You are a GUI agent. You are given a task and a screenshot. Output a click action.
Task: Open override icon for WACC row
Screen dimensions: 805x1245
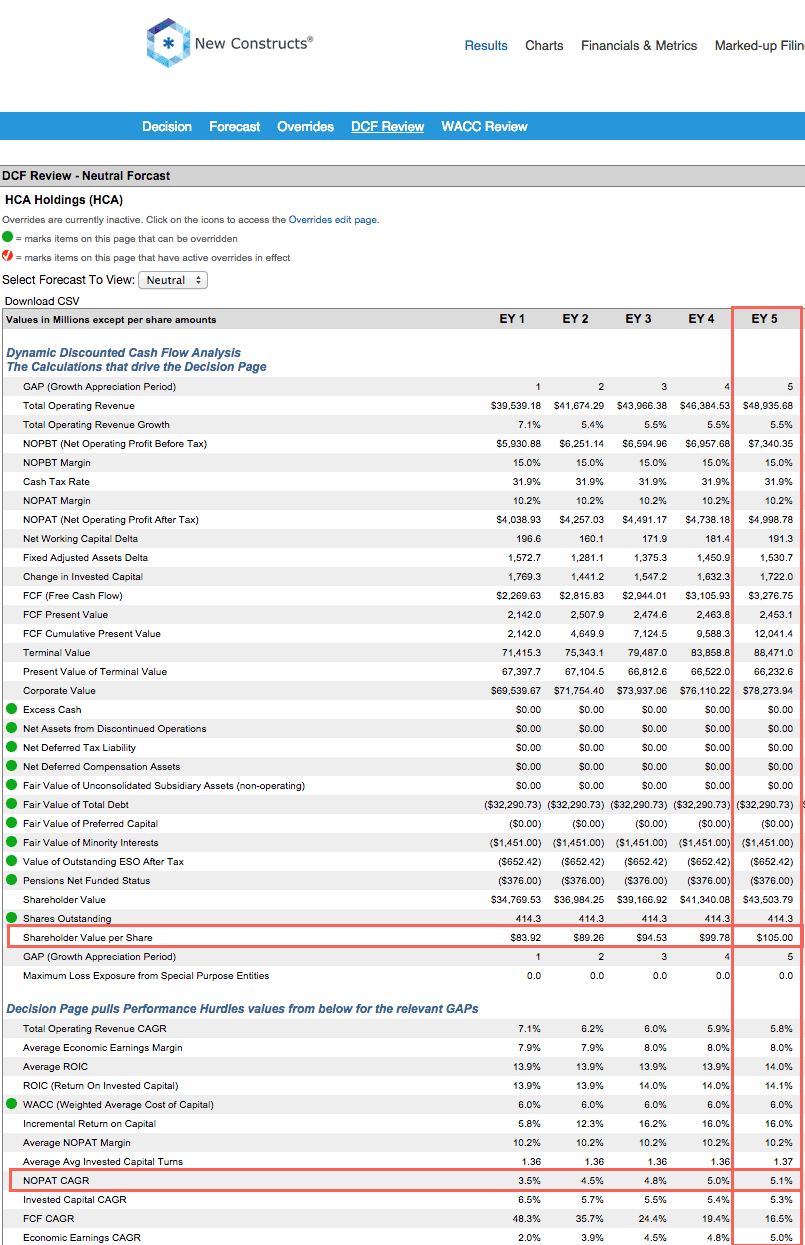12,1104
